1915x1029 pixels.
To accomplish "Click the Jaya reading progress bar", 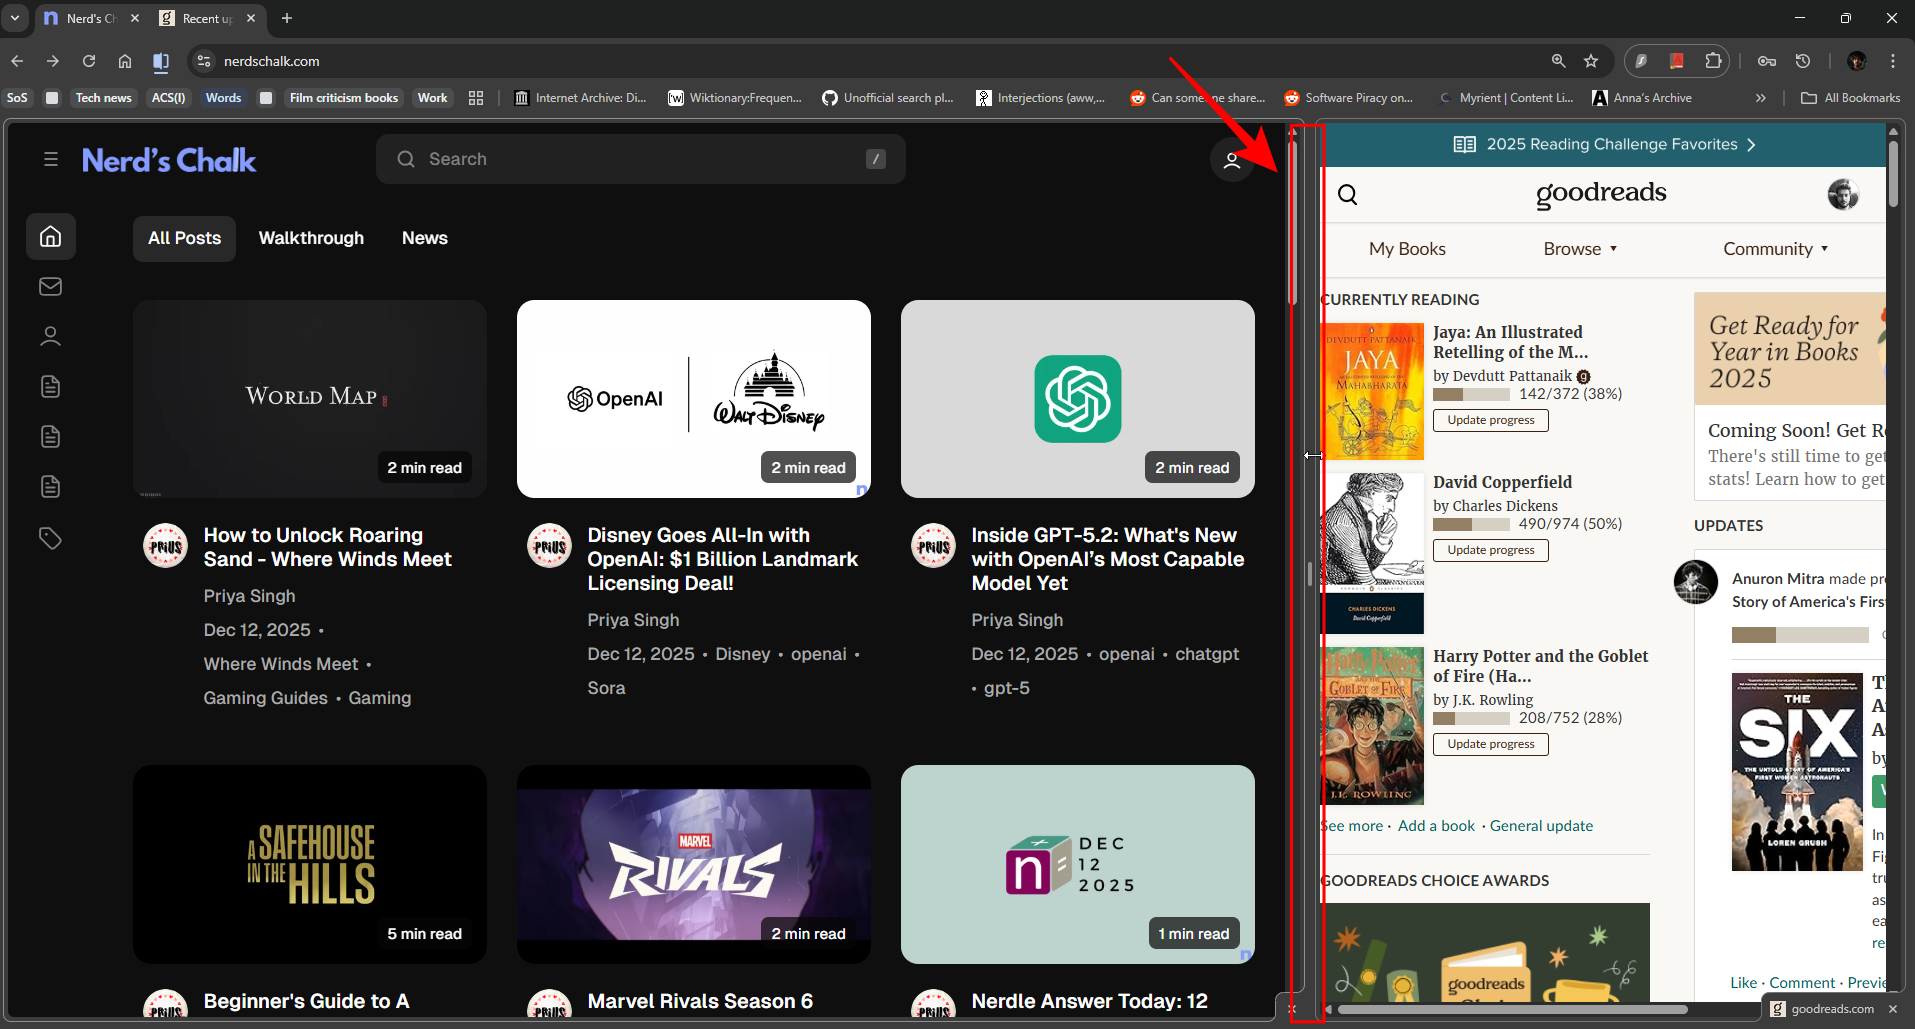I will (x=1471, y=395).
